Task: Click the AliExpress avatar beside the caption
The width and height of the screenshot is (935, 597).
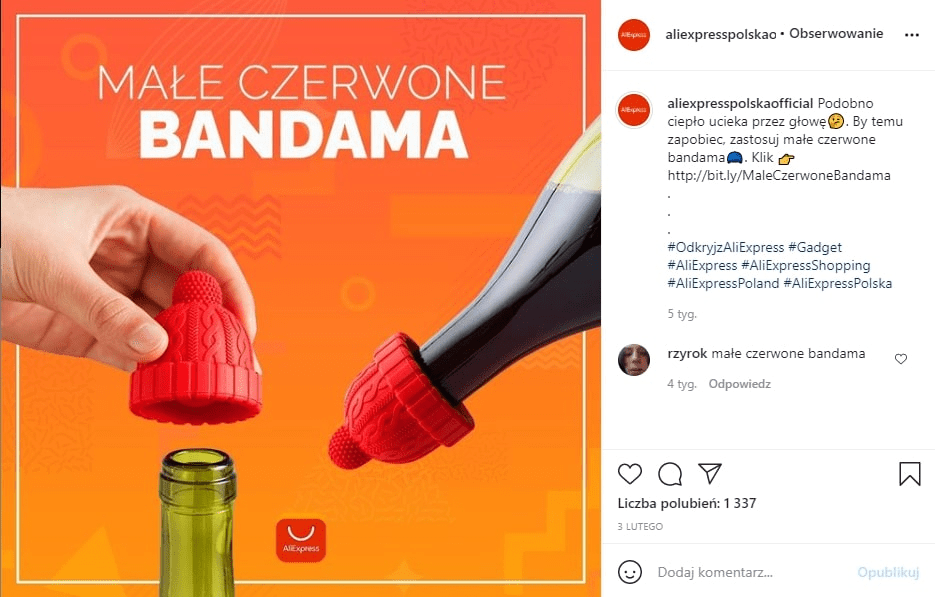Action: (634, 110)
